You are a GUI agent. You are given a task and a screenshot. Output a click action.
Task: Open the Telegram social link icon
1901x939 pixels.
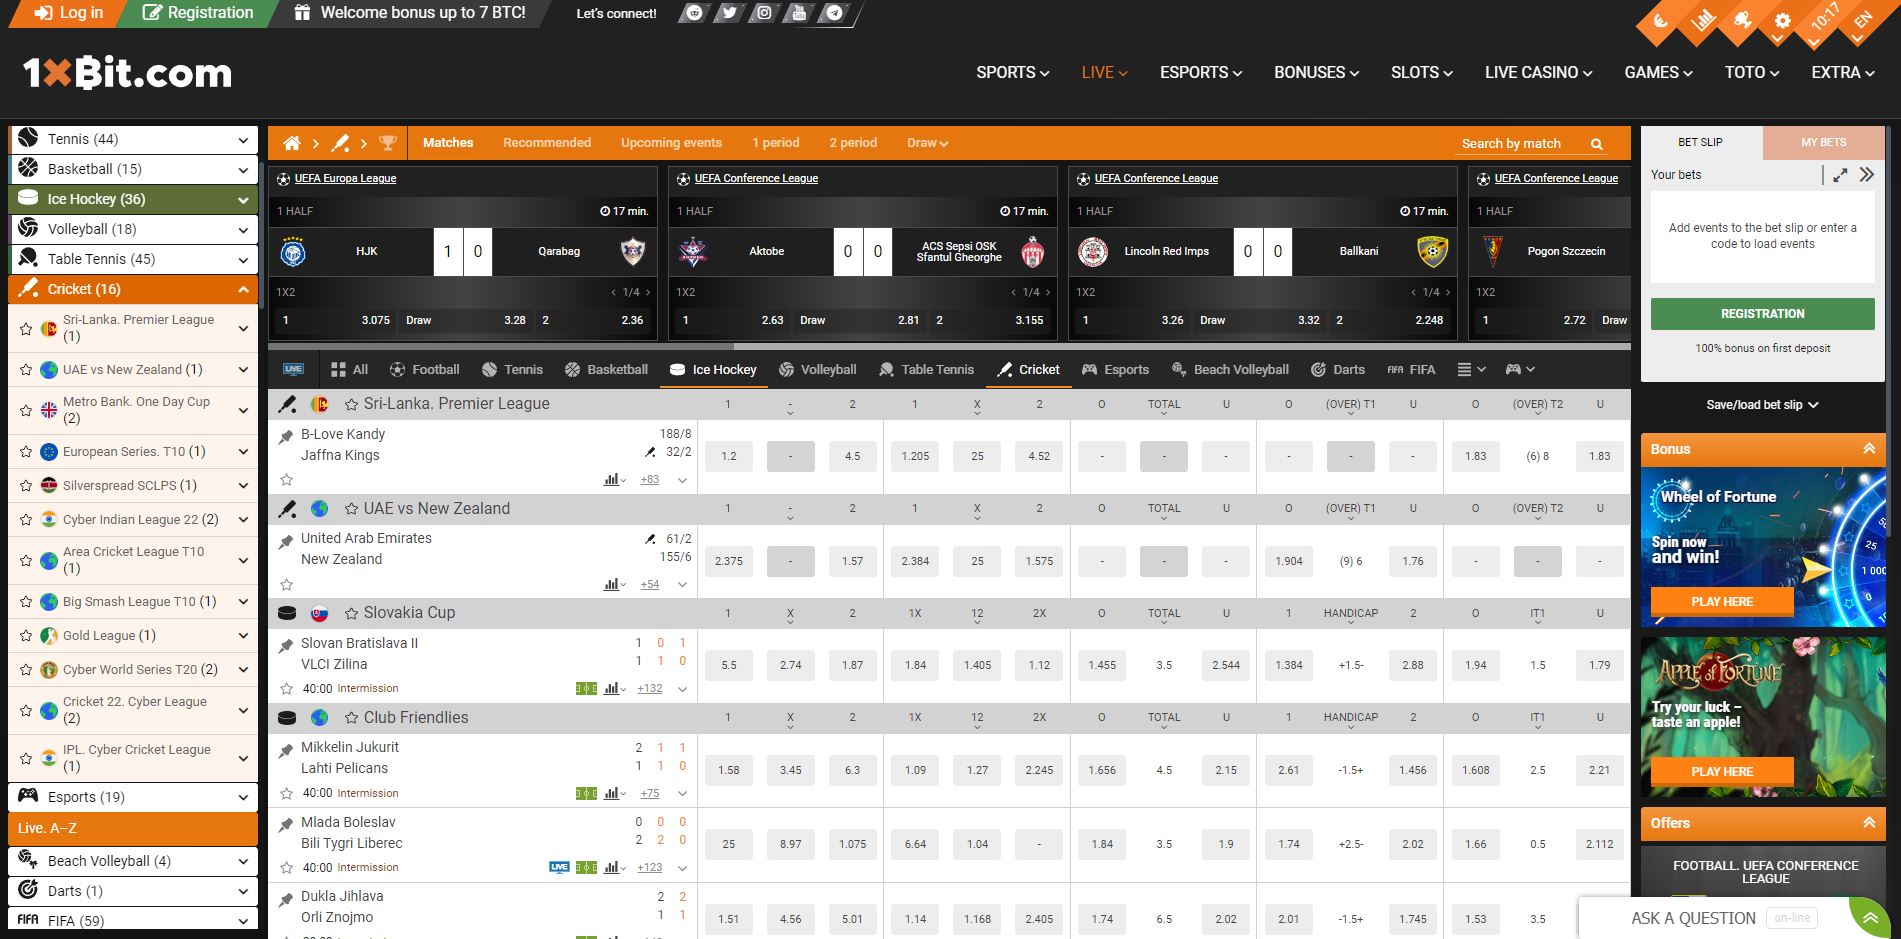pyautogui.click(x=834, y=13)
